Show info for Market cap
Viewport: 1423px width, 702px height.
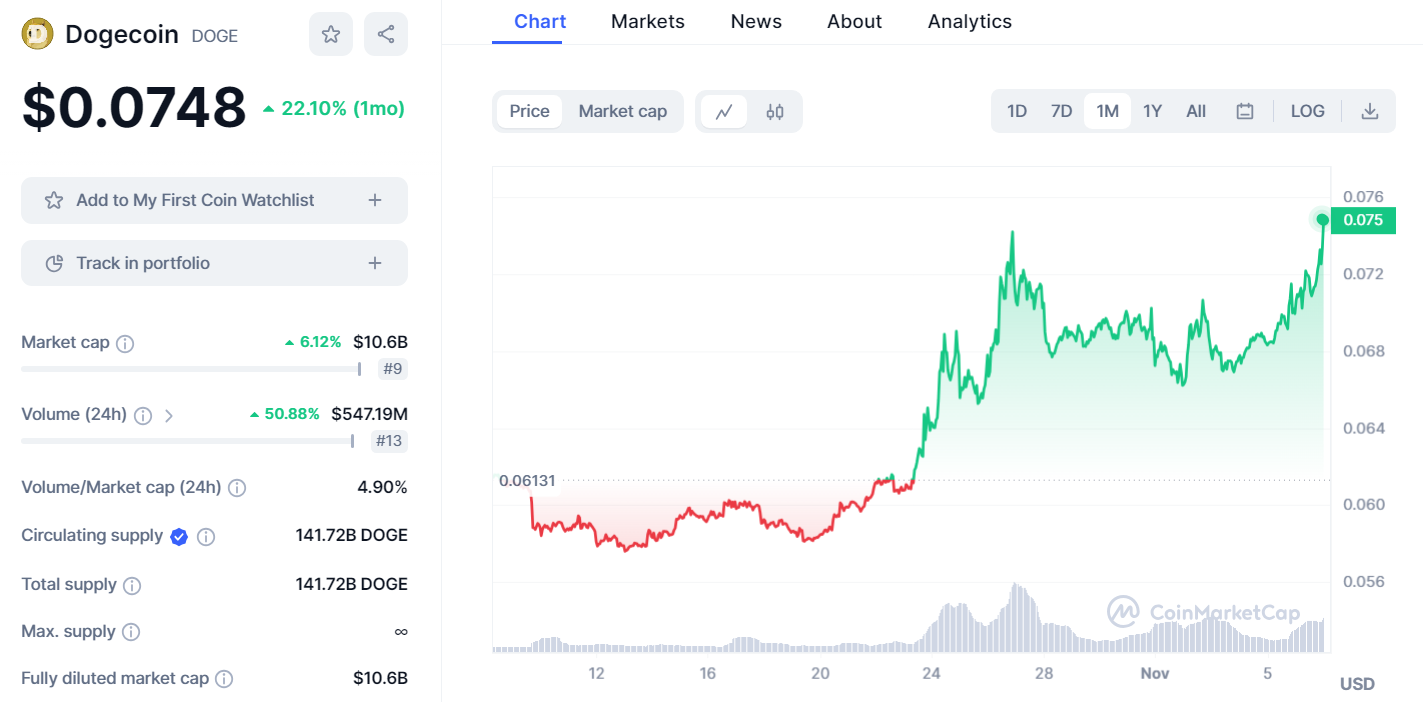pyautogui.click(x=125, y=344)
